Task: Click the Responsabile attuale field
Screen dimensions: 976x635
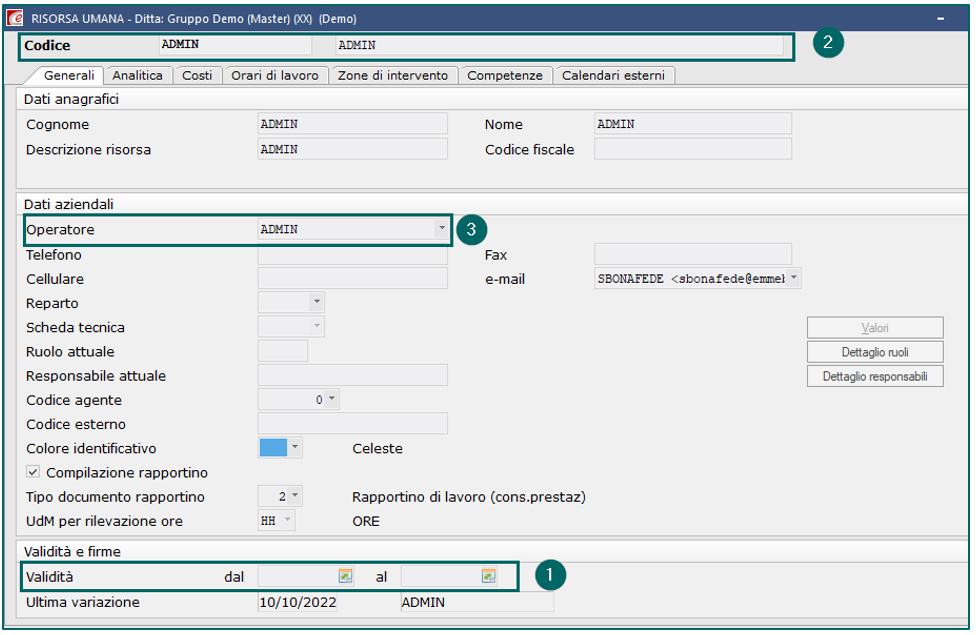Action: point(352,375)
